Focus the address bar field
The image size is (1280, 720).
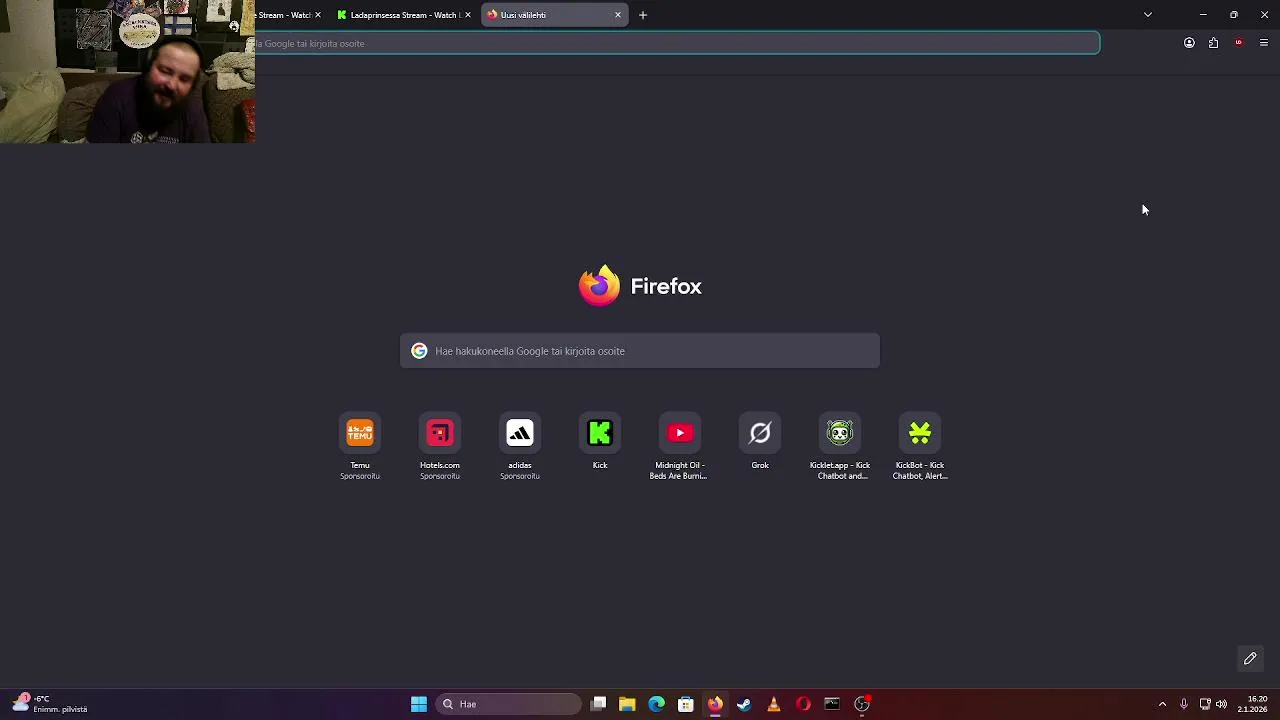click(677, 43)
